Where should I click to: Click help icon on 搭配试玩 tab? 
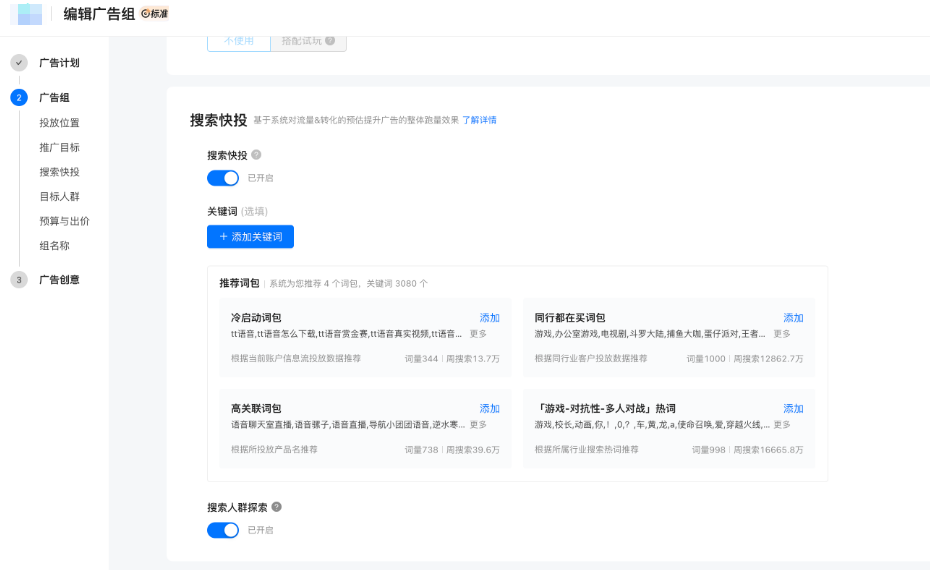click(x=330, y=40)
